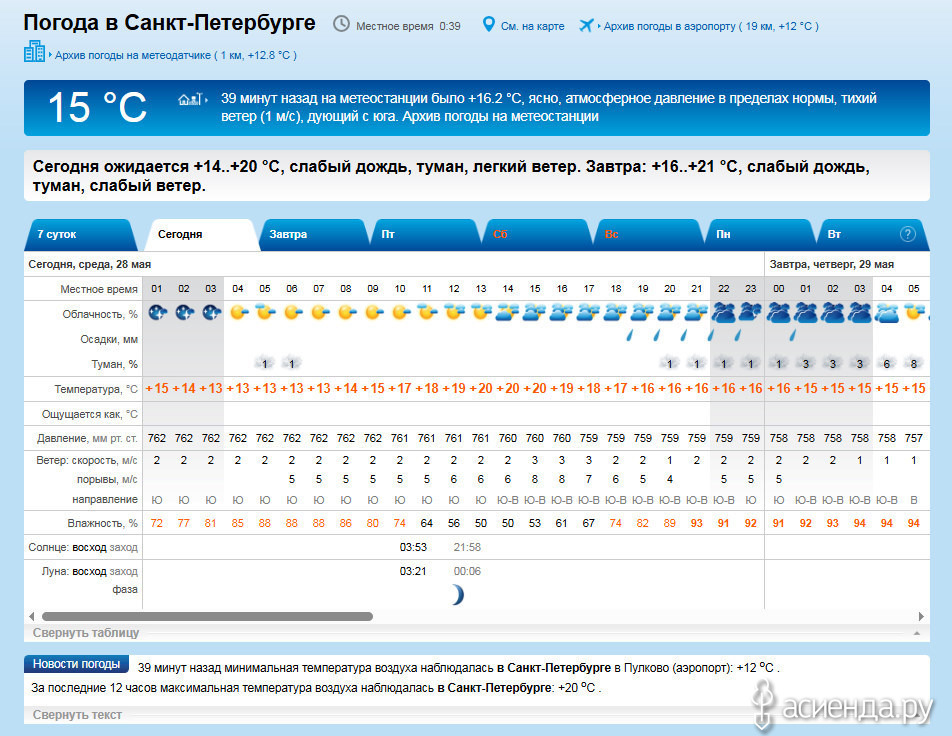This screenshot has height=736, width=952.
Task: Click the заход moonset toggle in Луна row
Action: click(123, 571)
